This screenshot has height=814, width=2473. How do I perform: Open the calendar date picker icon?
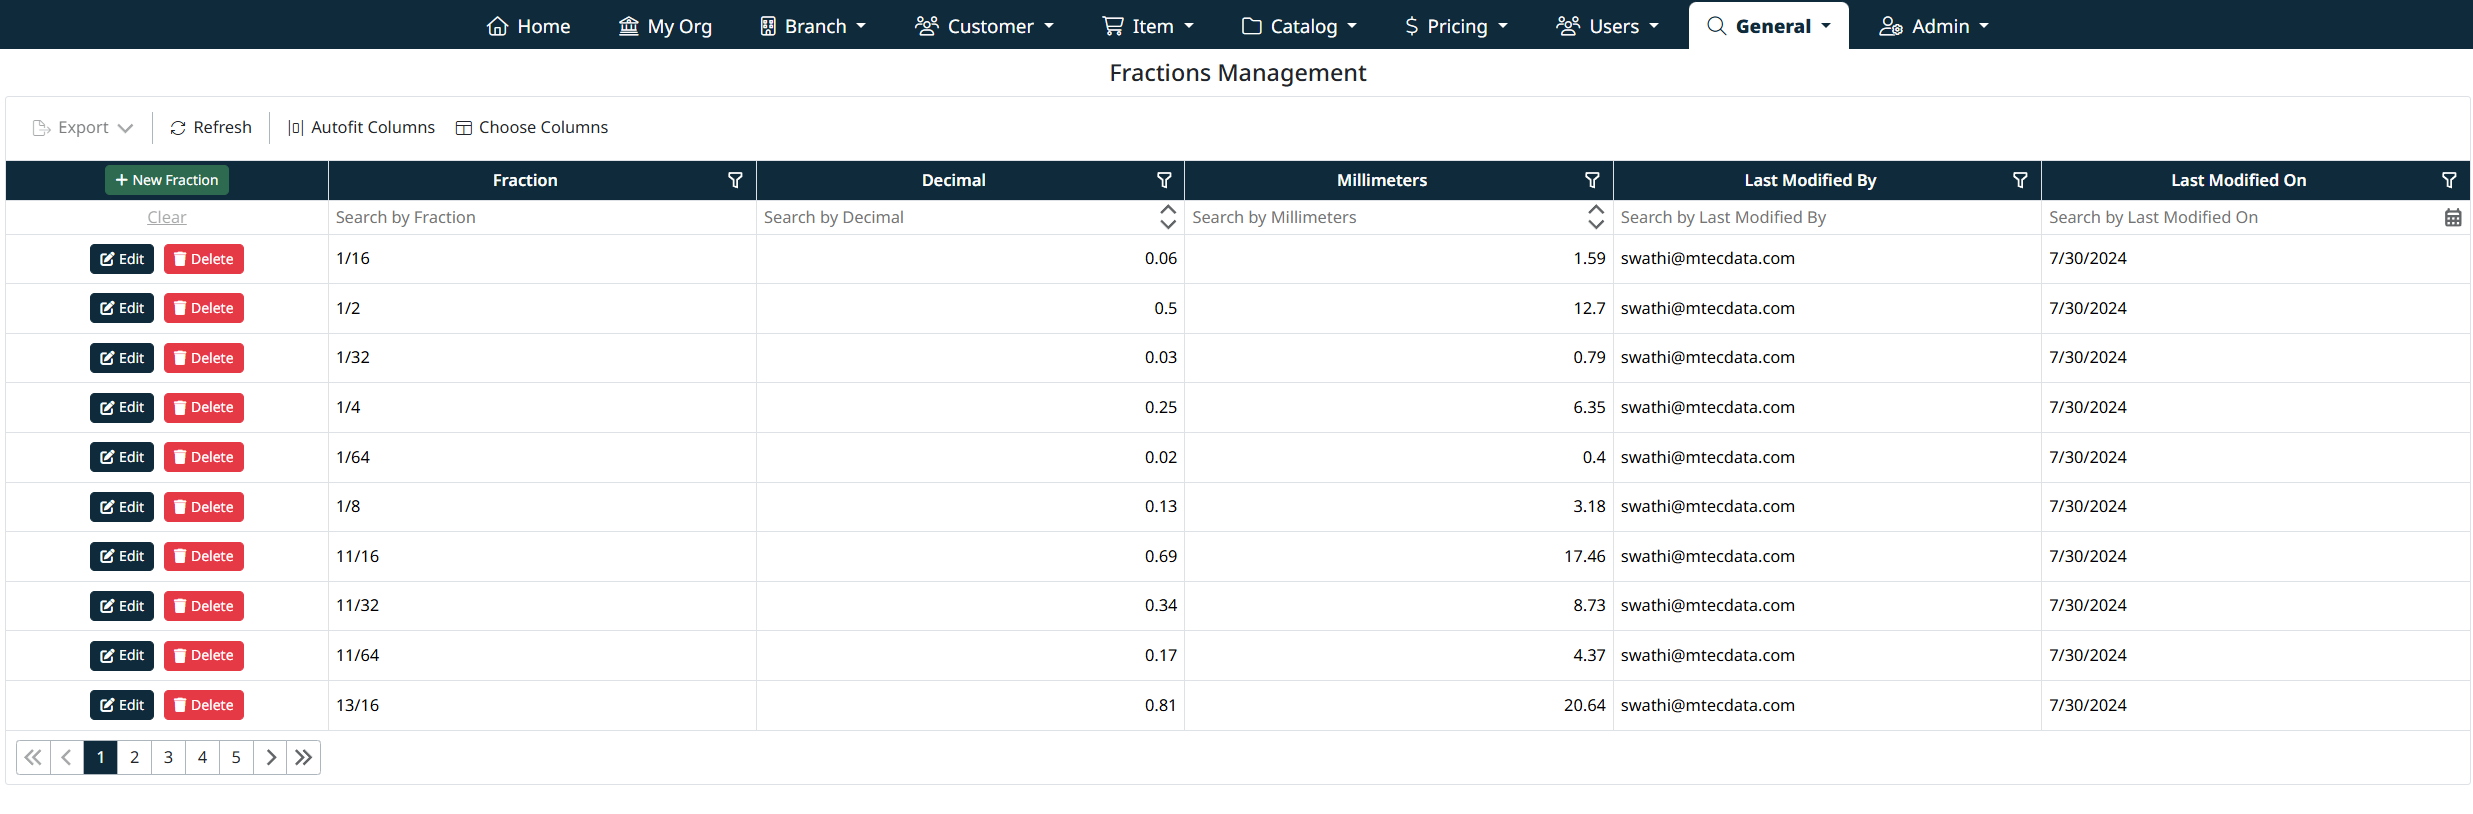pyautogui.click(x=2453, y=218)
